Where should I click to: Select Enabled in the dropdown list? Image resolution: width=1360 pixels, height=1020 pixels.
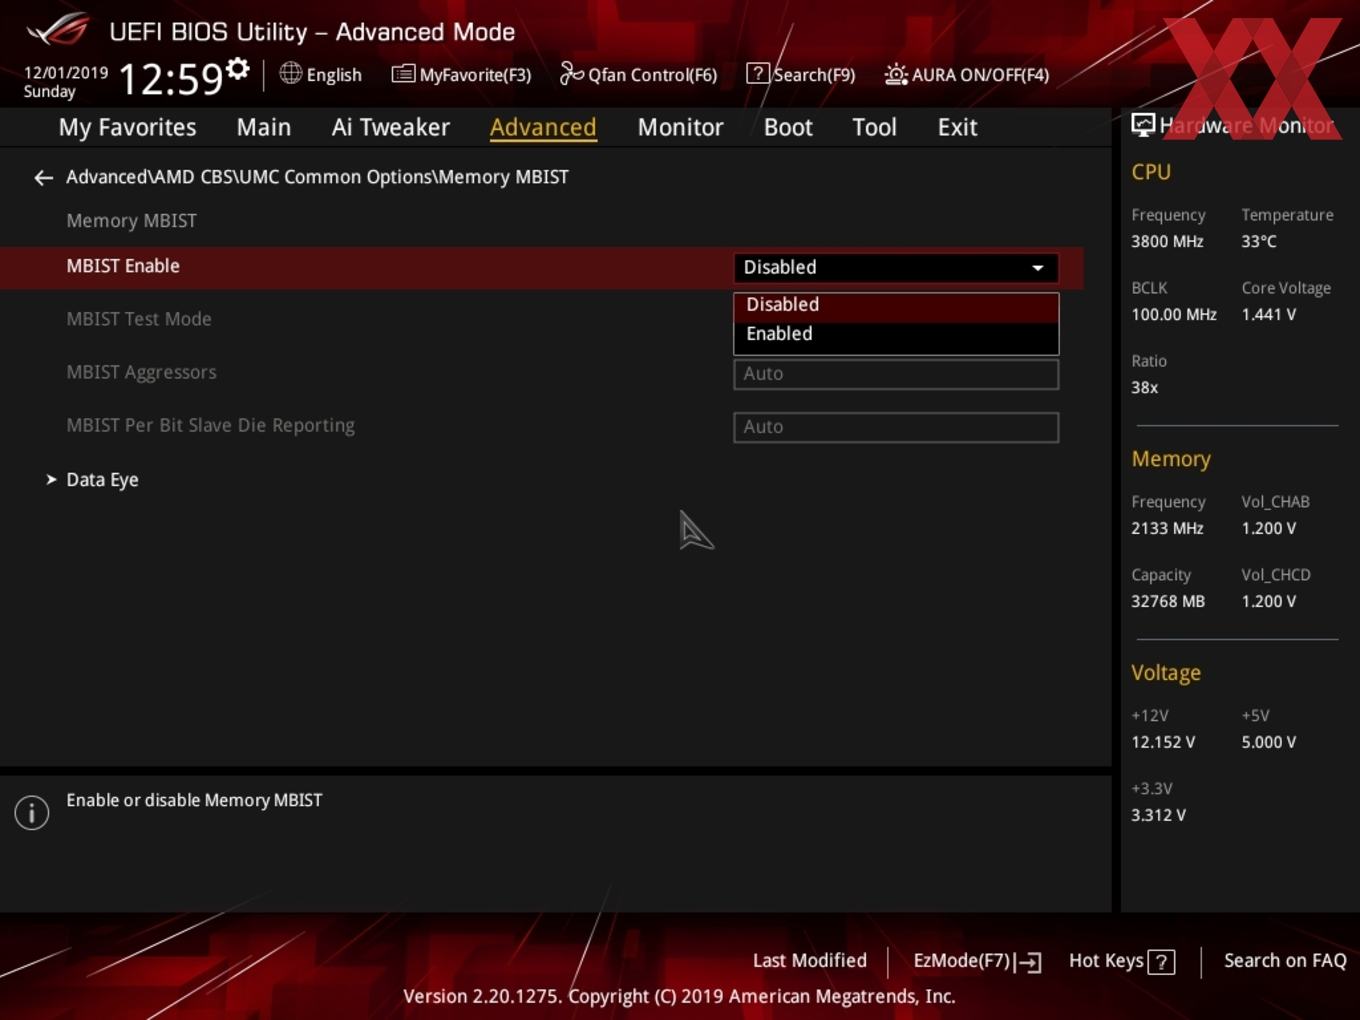(x=896, y=334)
